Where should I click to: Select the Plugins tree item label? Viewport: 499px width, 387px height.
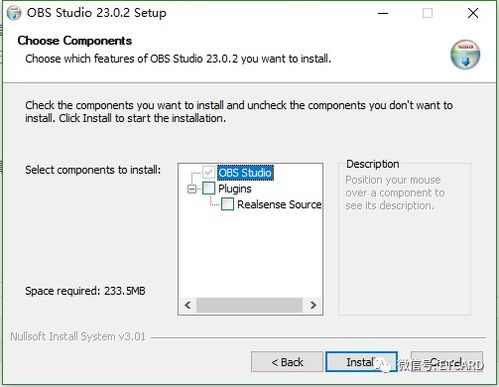tap(235, 189)
